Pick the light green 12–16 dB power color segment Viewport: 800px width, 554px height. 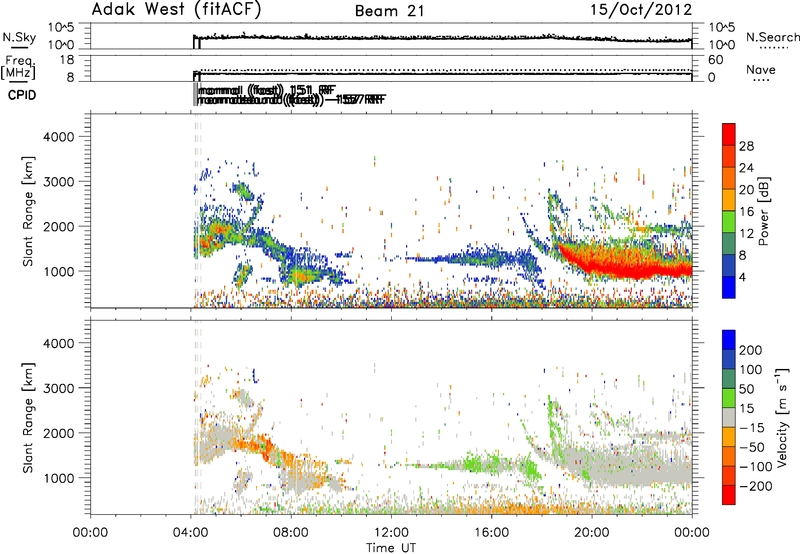(x=729, y=222)
